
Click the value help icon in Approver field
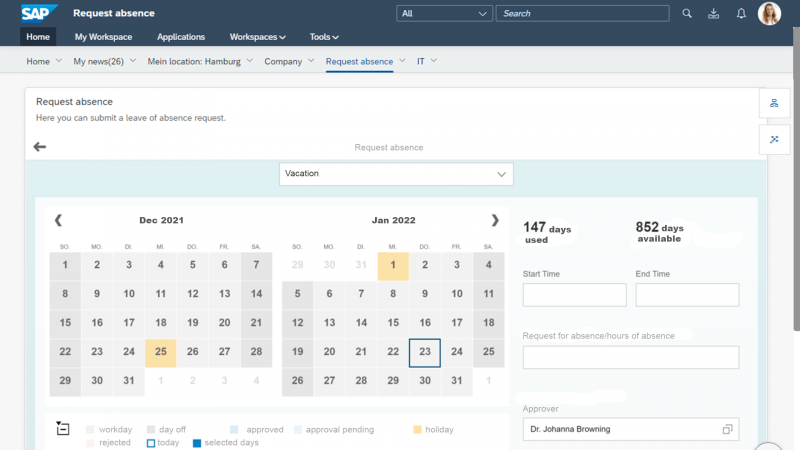728,429
